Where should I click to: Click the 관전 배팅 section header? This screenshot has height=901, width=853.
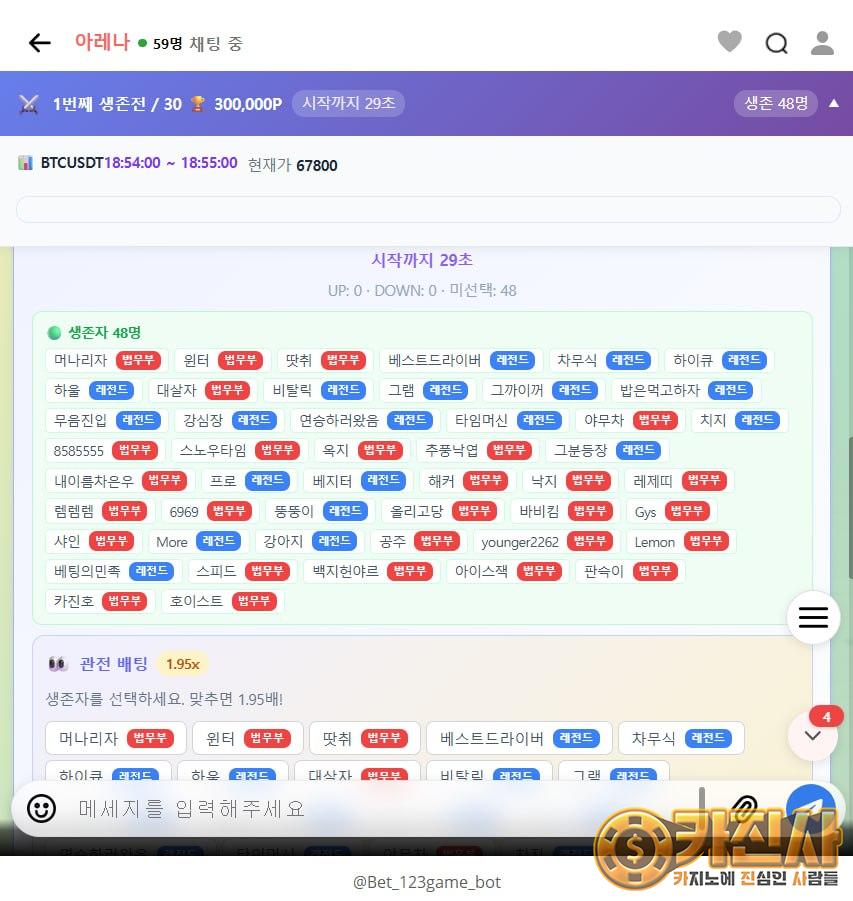113,664
